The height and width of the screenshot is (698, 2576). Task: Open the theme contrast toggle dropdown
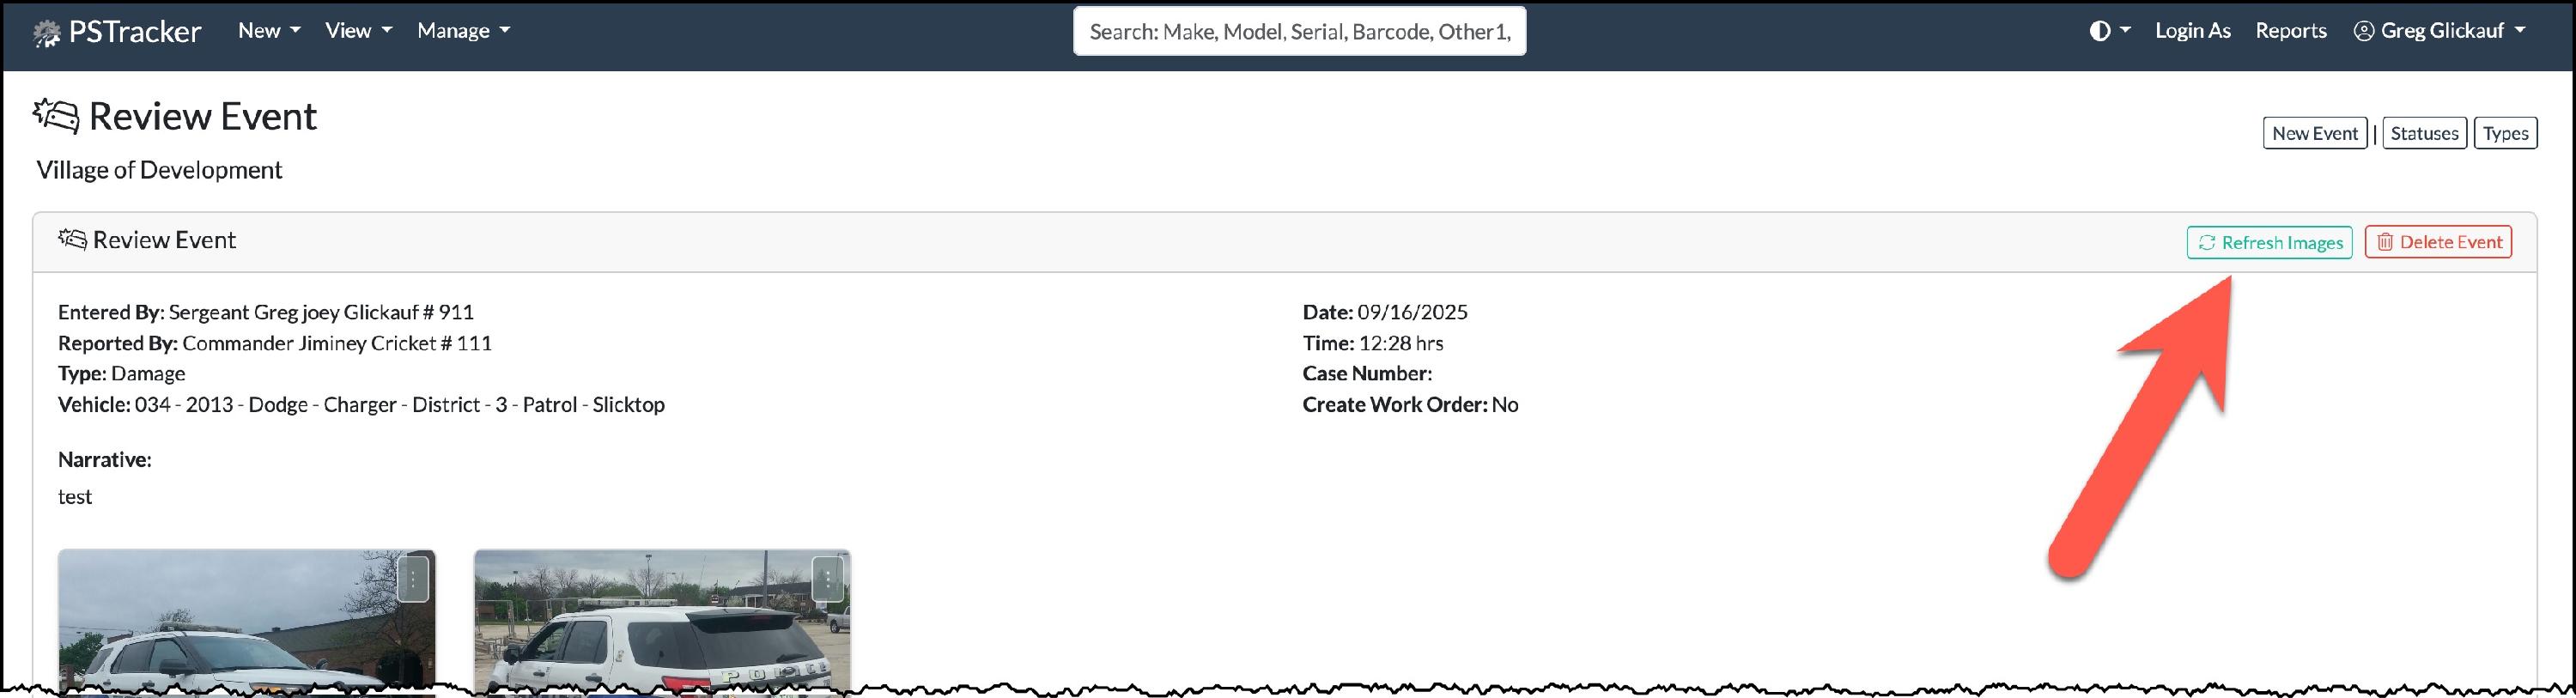tap(2109, 31)
